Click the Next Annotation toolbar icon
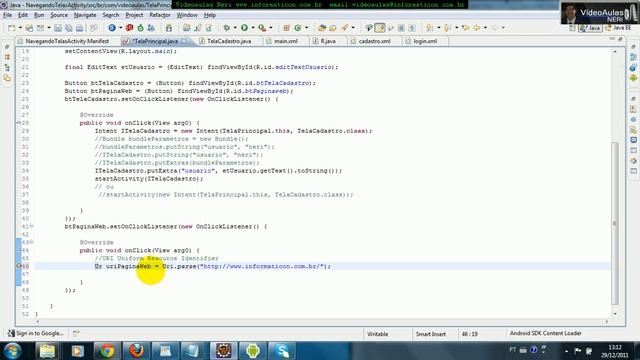640x360 pixels. pos(429,28)
